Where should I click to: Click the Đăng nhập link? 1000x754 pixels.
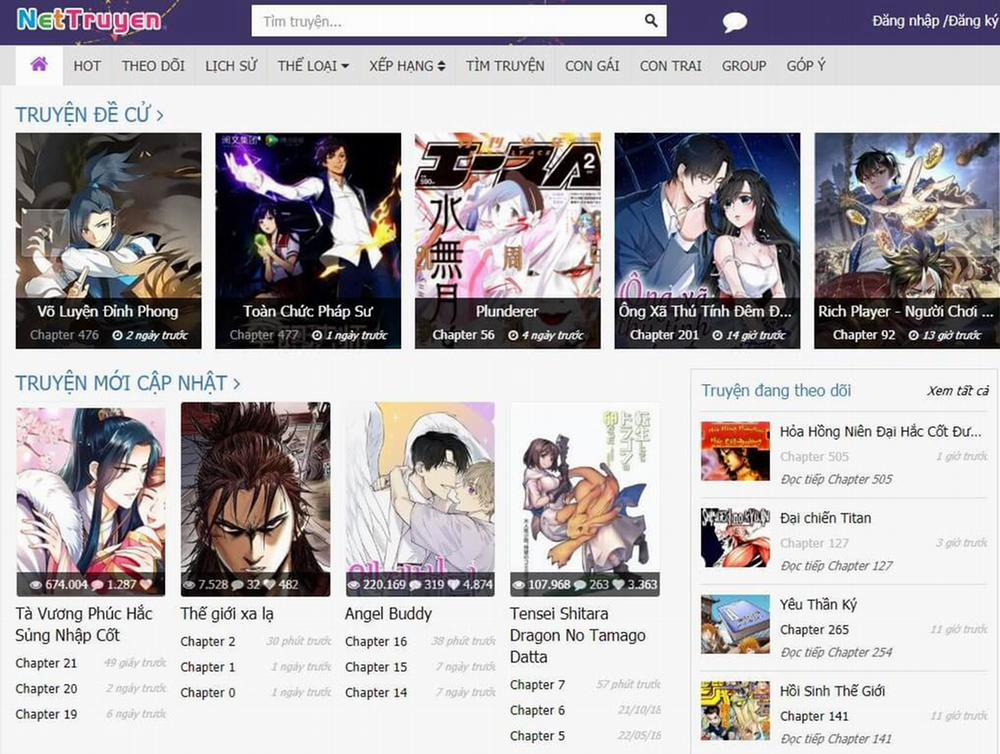tap(903, 20)
